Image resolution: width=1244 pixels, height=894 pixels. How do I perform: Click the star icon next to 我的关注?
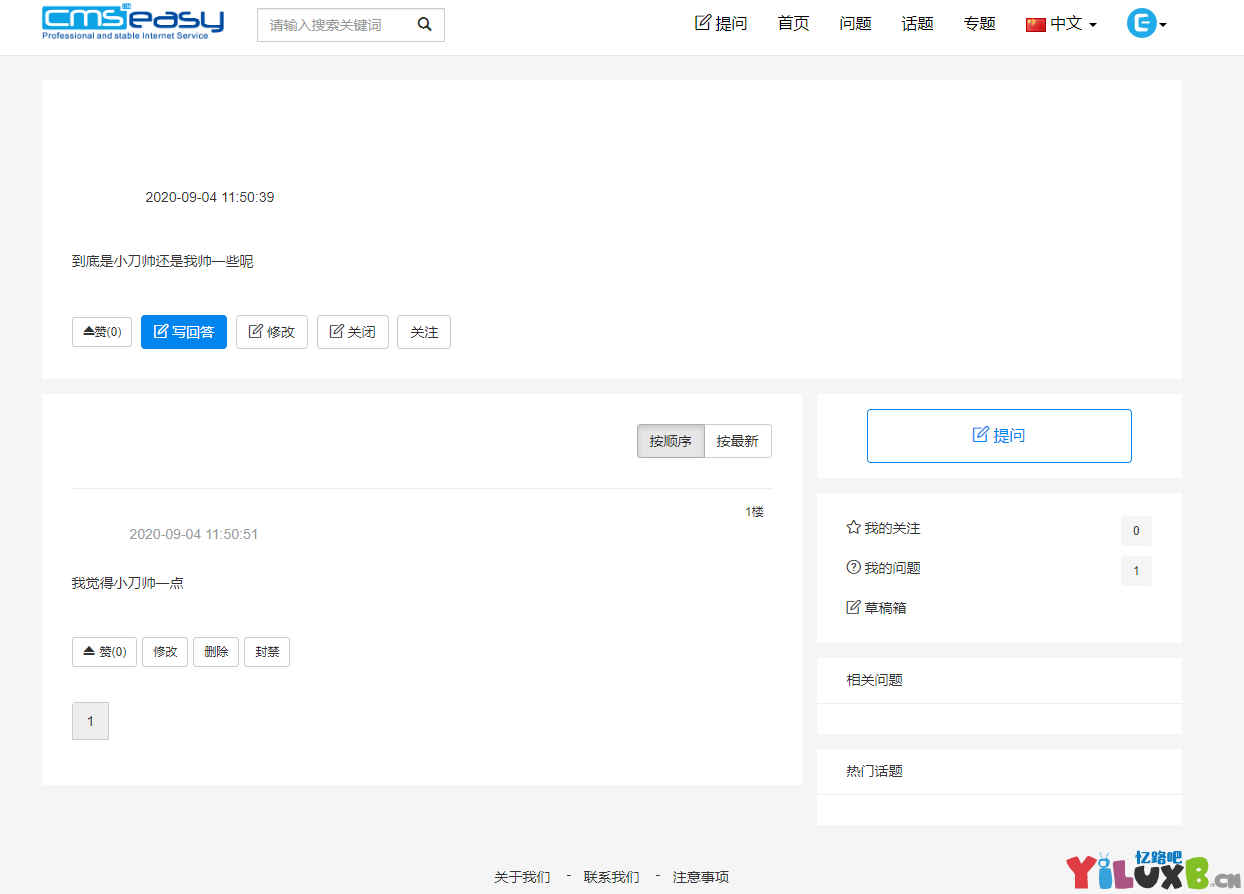coord(853,527)
